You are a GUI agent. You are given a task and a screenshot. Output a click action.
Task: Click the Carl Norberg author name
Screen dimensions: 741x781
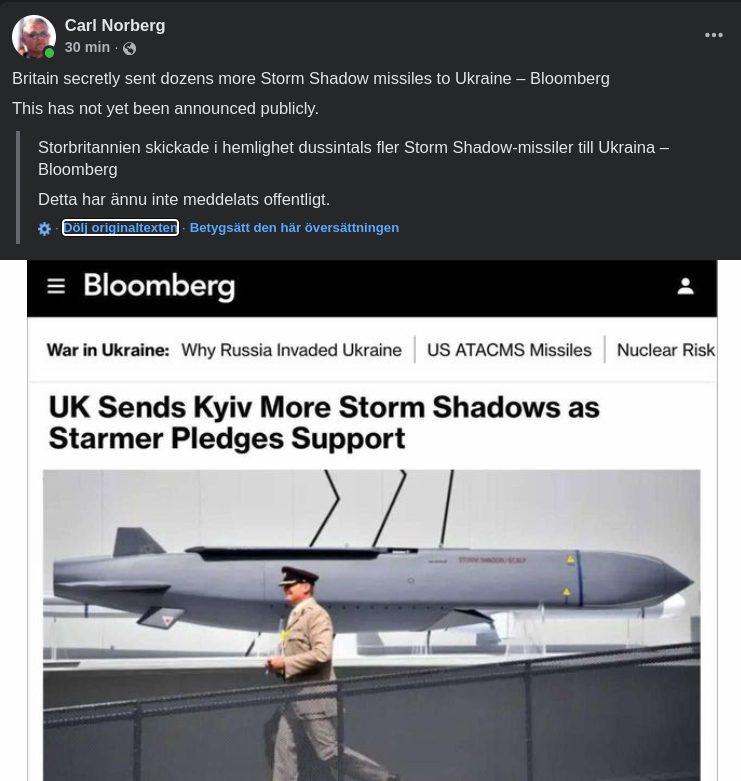(115, 26)
